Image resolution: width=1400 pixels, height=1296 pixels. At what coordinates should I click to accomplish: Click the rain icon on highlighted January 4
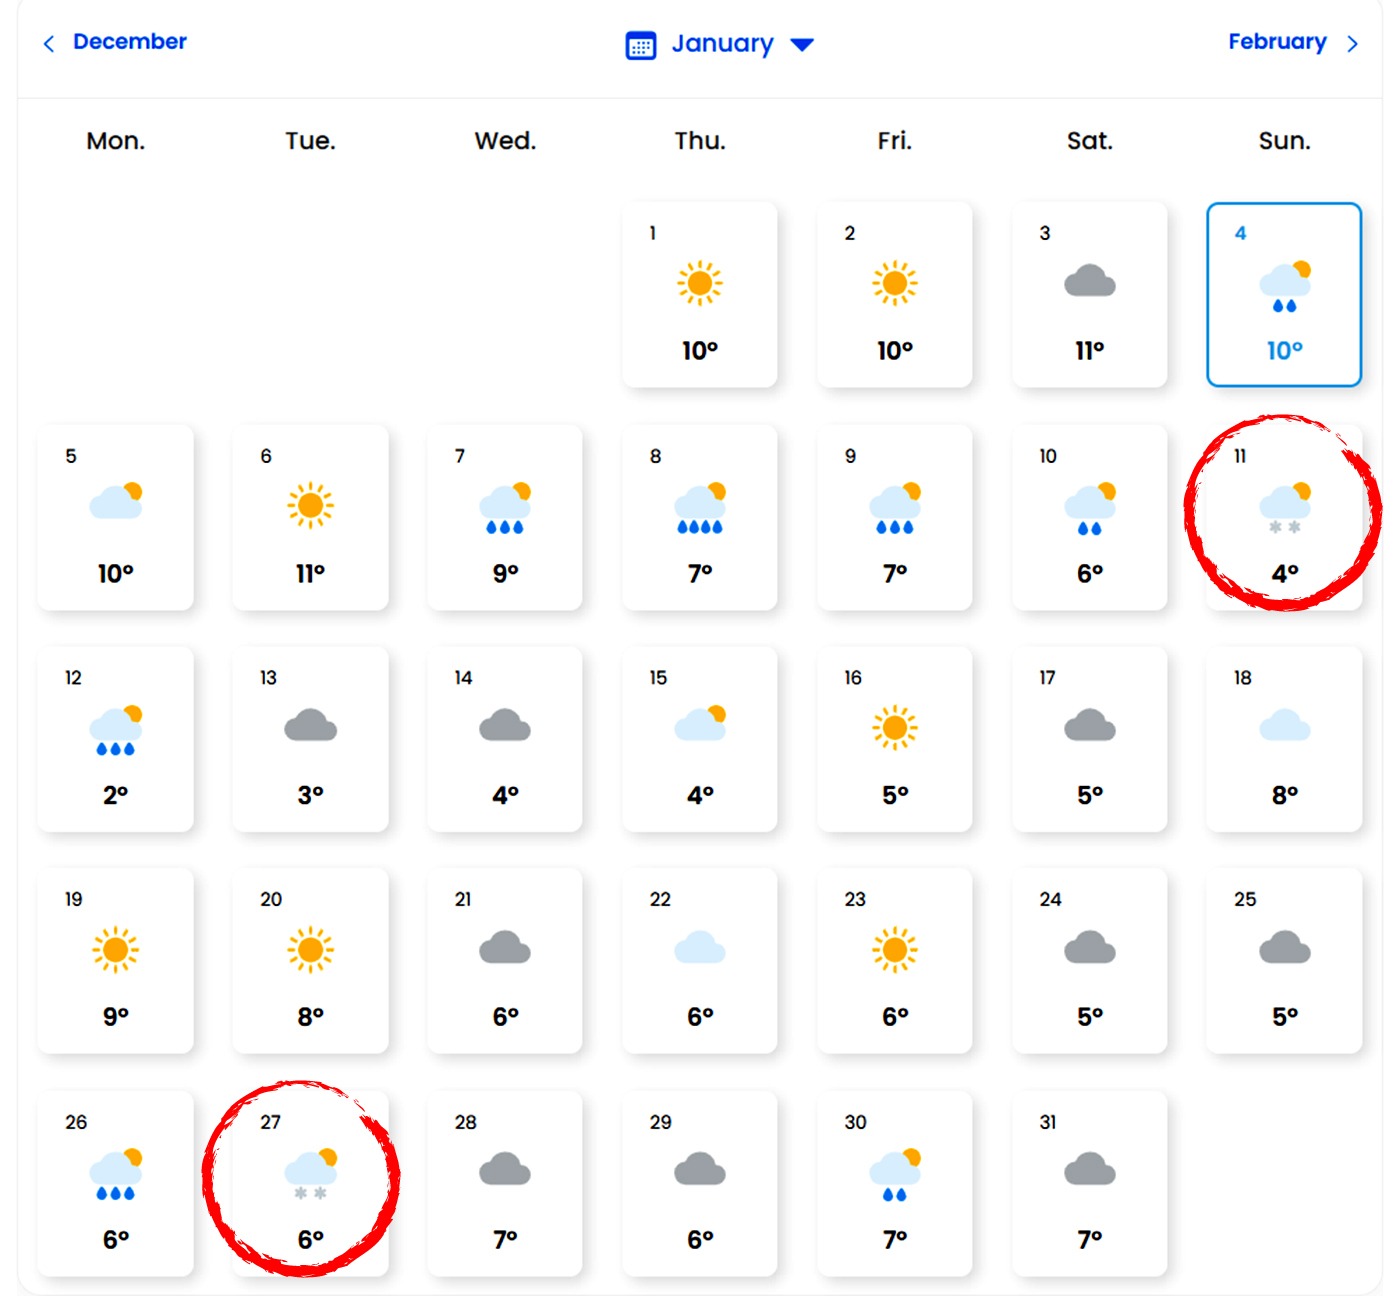1284,287
